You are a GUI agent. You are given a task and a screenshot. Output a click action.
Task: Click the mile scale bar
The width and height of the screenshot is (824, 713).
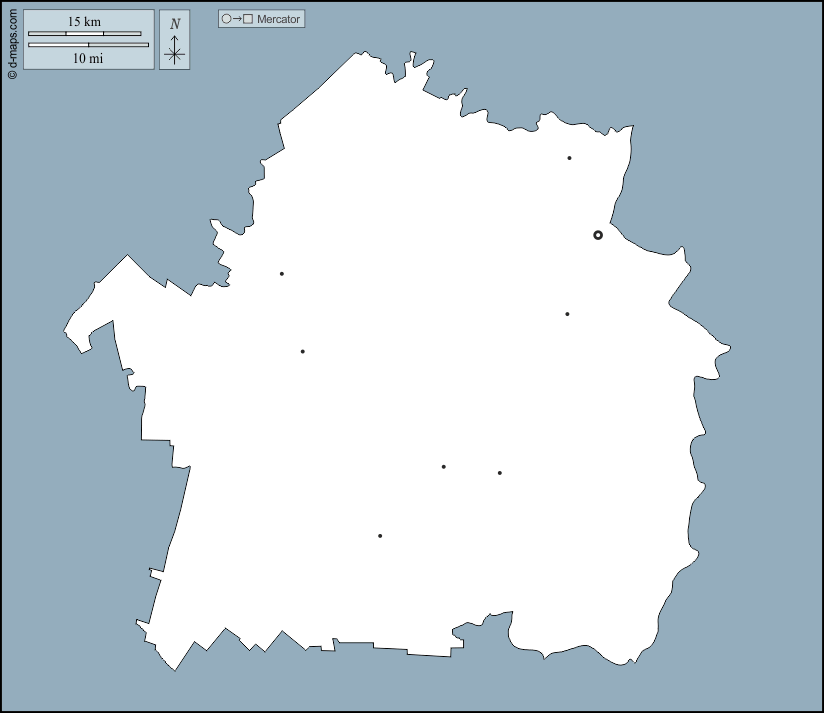88,45
